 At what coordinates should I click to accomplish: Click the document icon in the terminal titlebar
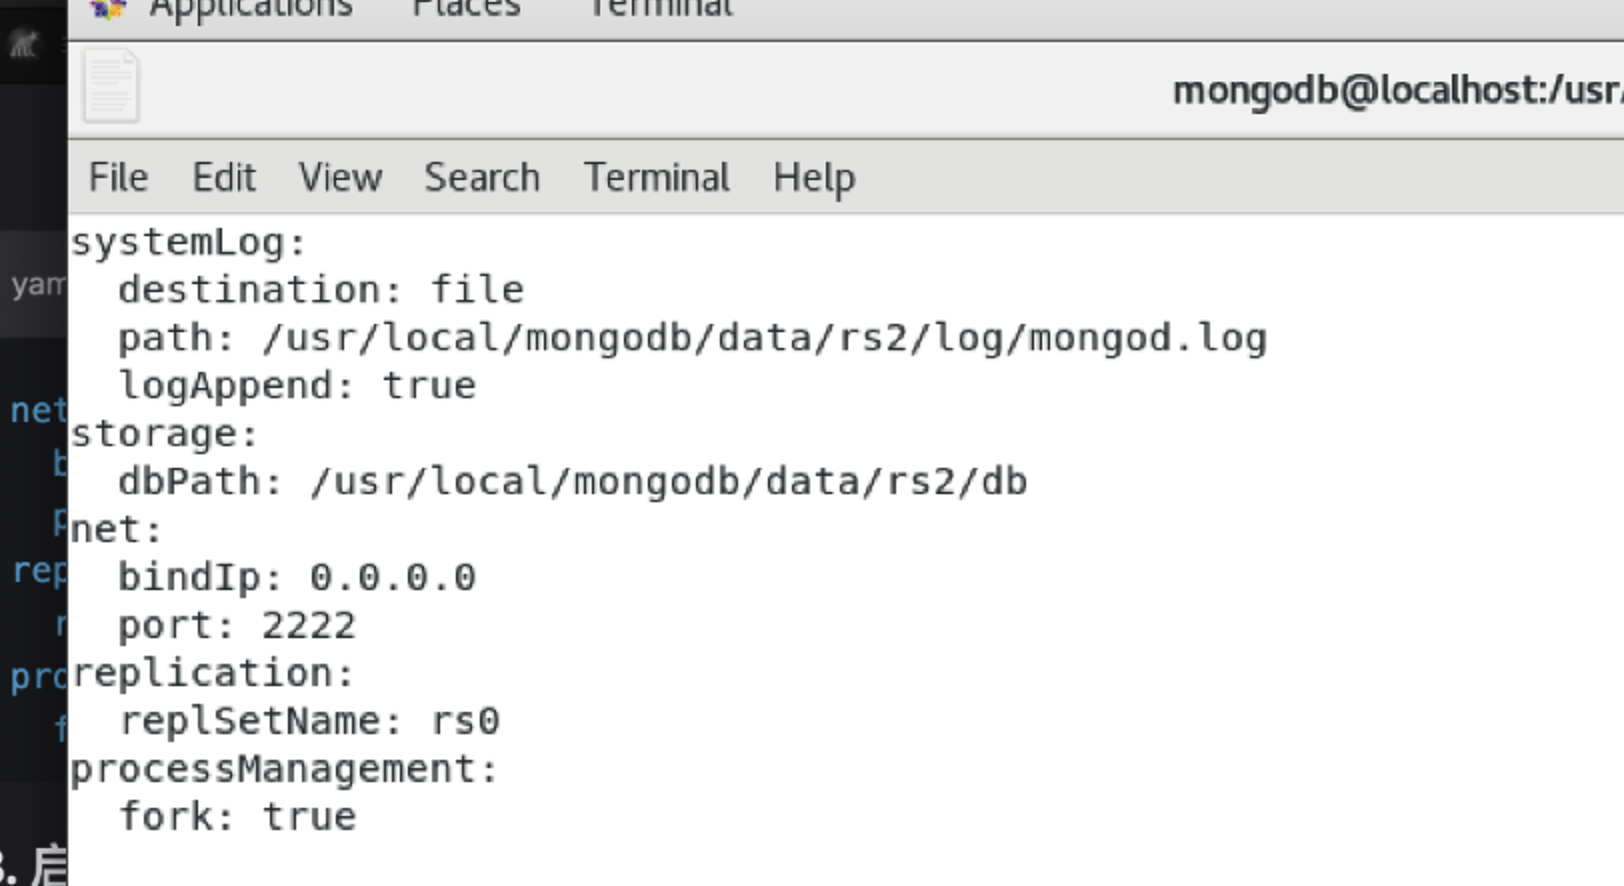pos(110,86)
